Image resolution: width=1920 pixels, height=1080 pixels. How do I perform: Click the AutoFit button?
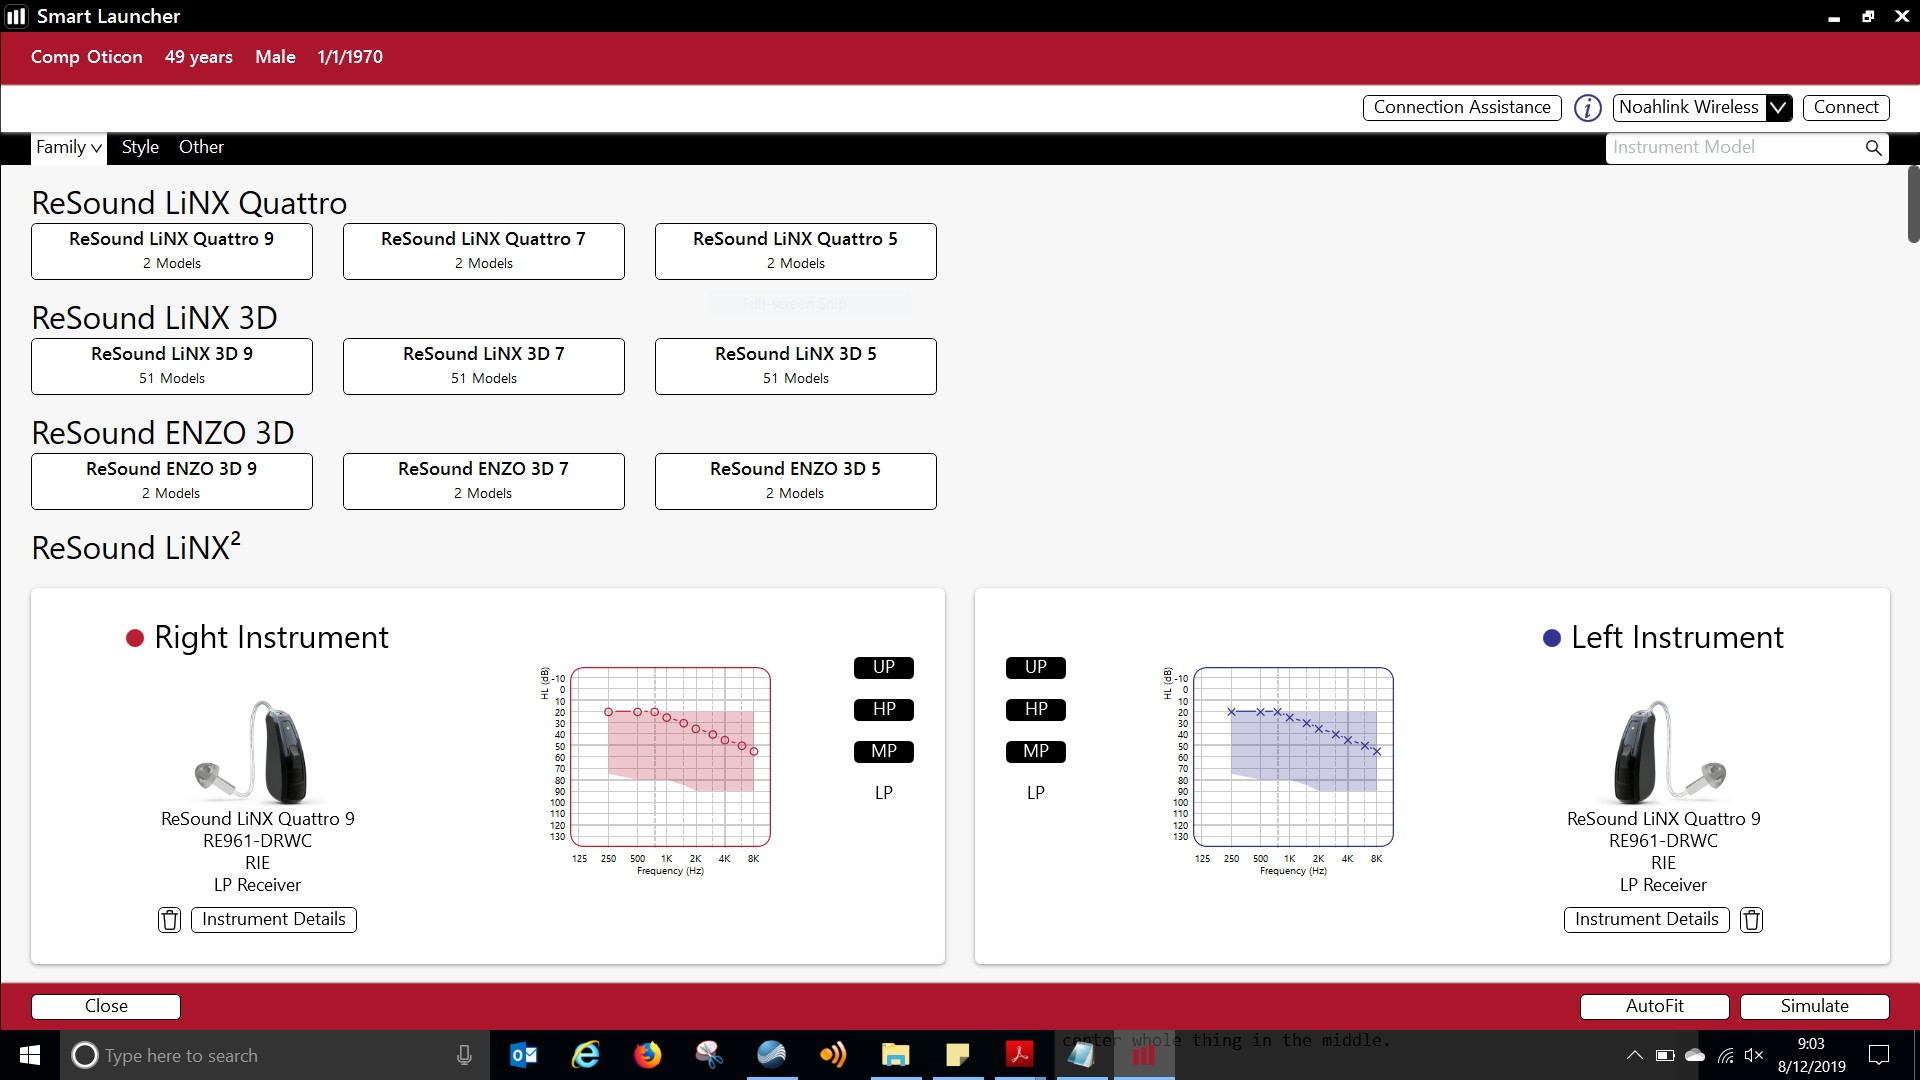(1654, 1006)
